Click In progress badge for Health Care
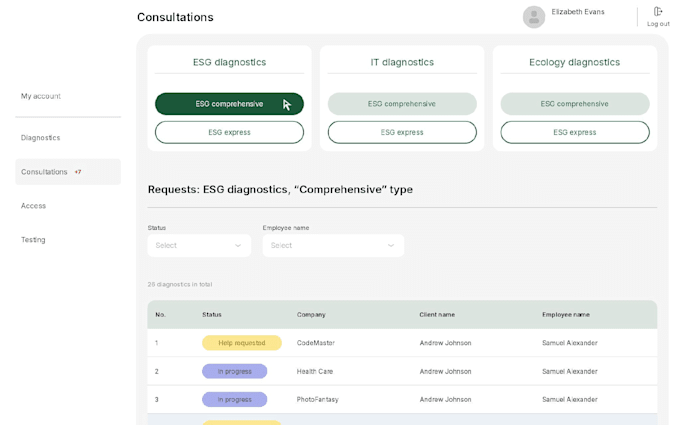Image resolution: width=680 pixels, height=425 pixels. click(235, 371)
